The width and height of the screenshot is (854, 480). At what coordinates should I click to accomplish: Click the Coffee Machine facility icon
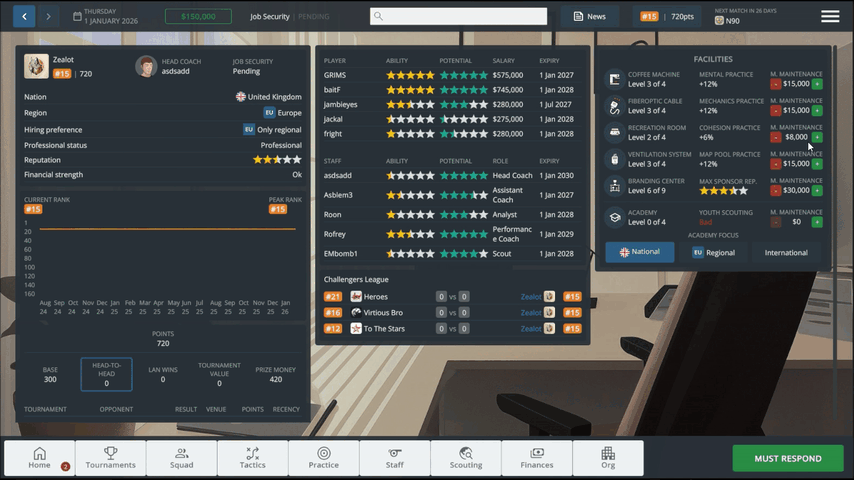pos(614,78)
